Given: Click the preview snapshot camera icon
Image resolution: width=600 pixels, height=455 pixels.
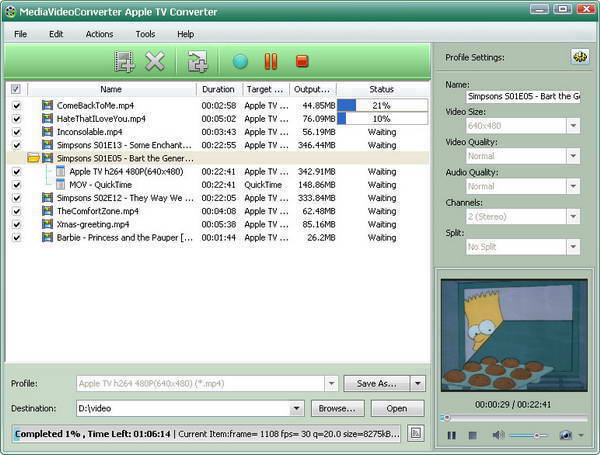Looking at the screenshot, I should coord(566,435).
